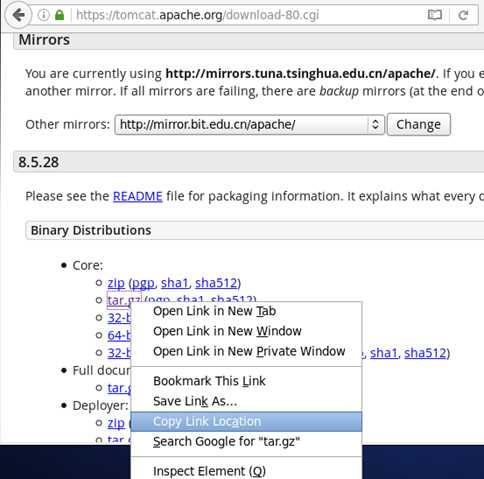The height and width of the screenshot is (479, 484).
Task: Click the mirrors.tuna.tsinghua.edu.cn mirror text
Action: tap(300, 74)
